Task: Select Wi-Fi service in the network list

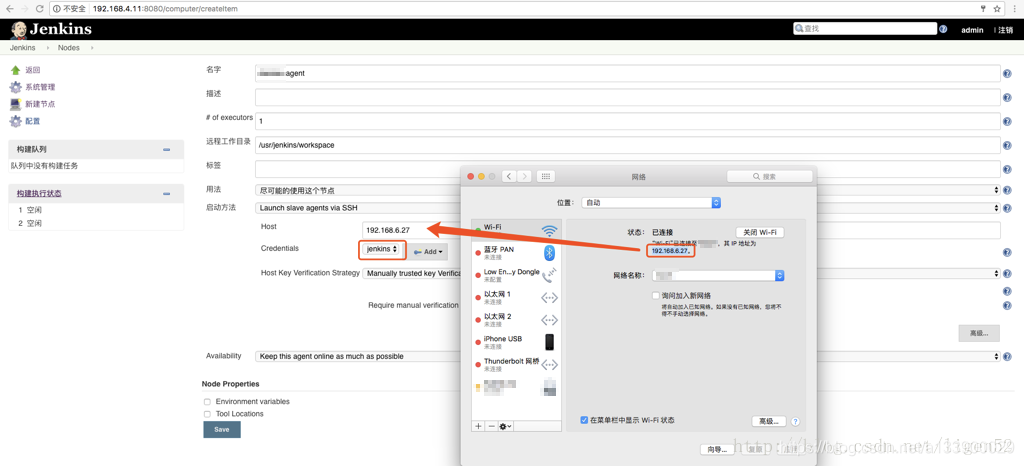Action: click(x=516, y=230)
